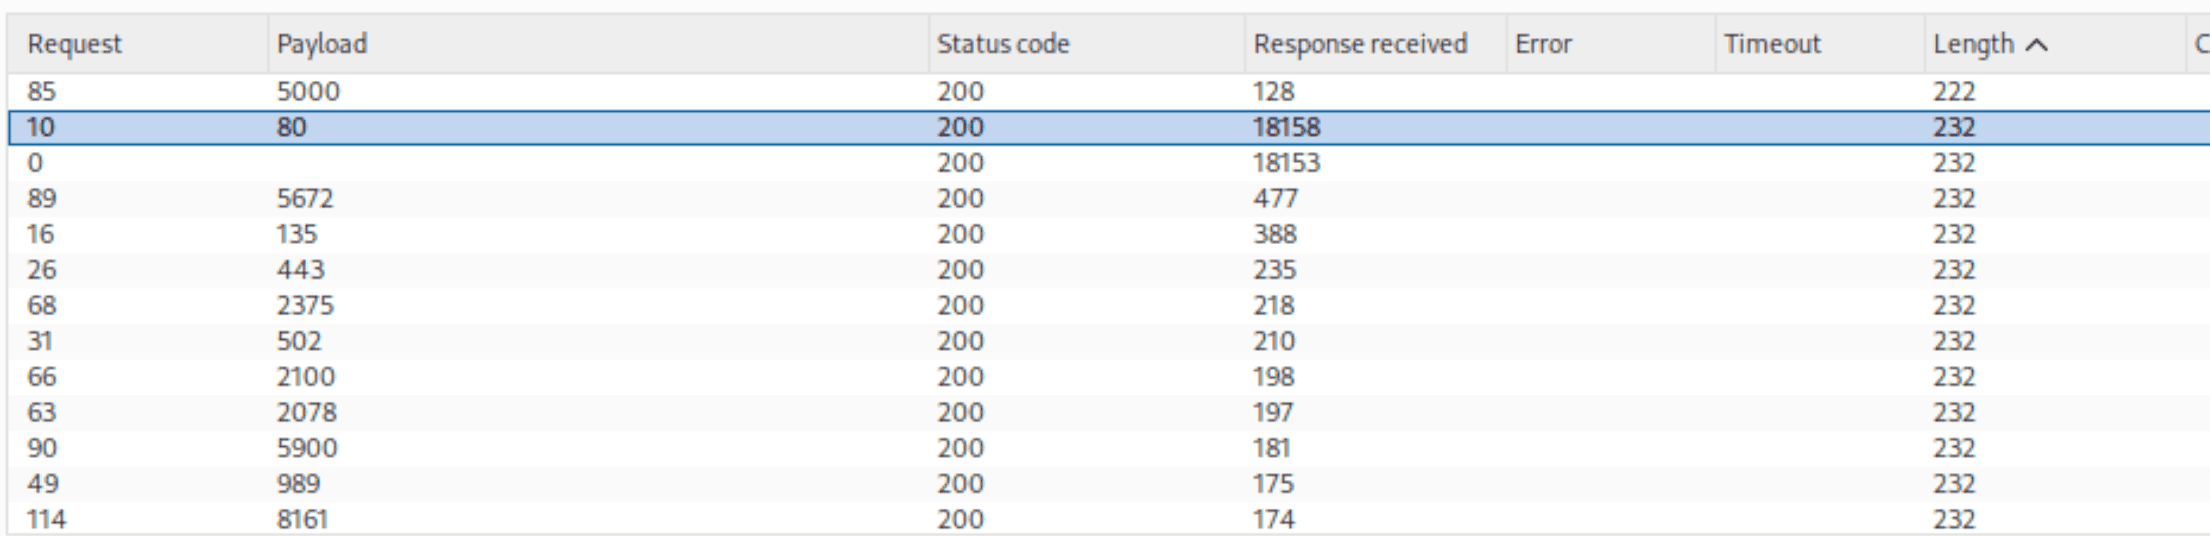Image resolution: width=2210 pixels, height=536 pixels.
Task: Sort results by the Payload column header
Action: 598,44
